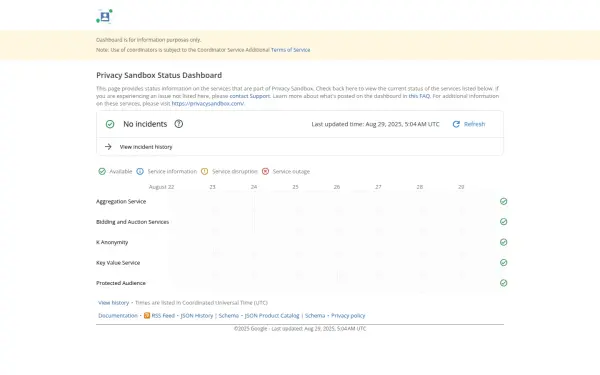
Task: Click the Protected Audience status checkmark icon
Action: [504, 283]
